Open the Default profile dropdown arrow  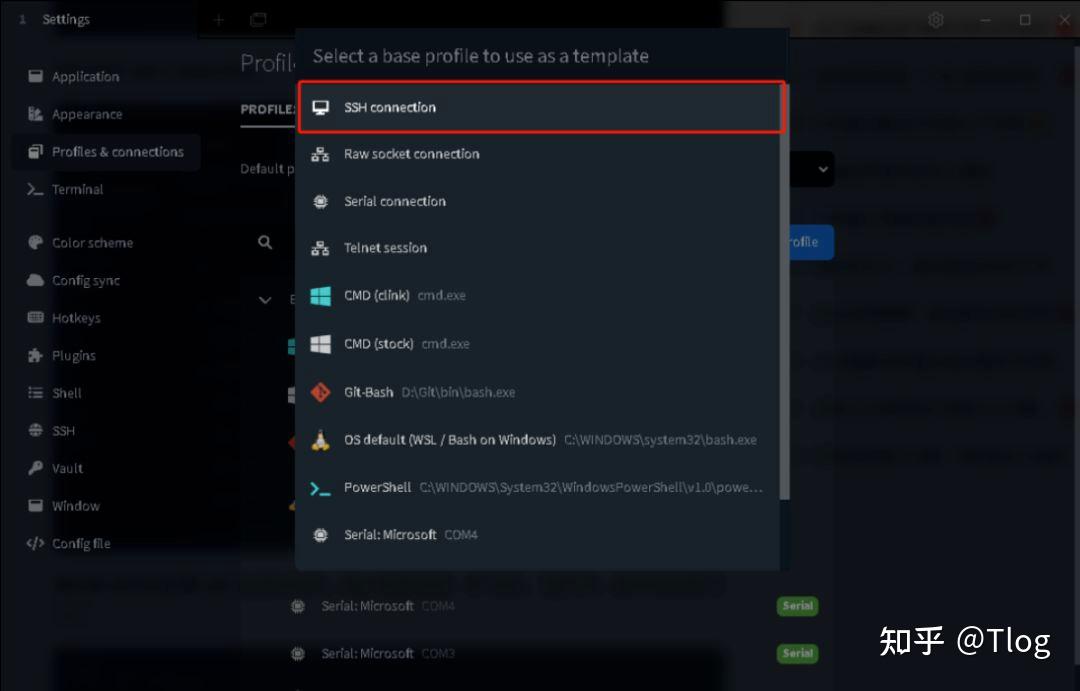[822, 169]
